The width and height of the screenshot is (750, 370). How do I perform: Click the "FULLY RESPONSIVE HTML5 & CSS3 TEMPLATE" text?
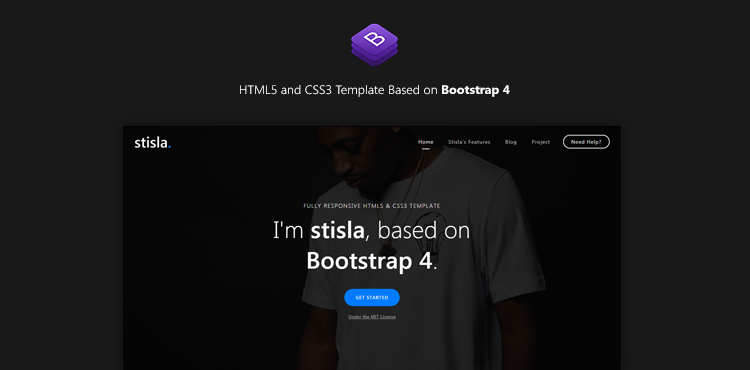tap(372, 206)
